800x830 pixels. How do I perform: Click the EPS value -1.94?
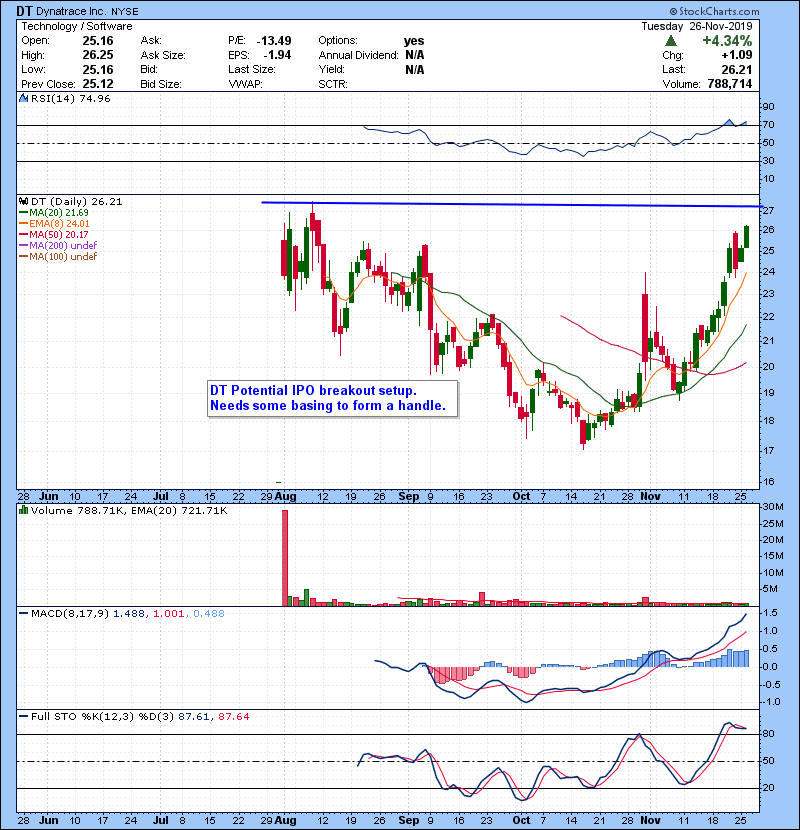tap(277, 55)
